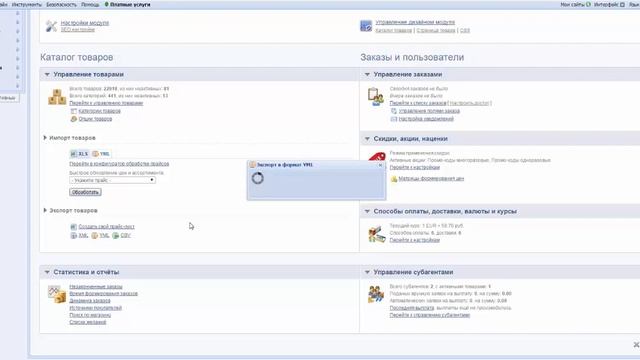Open the Платные услуги menu

[127, 4]
